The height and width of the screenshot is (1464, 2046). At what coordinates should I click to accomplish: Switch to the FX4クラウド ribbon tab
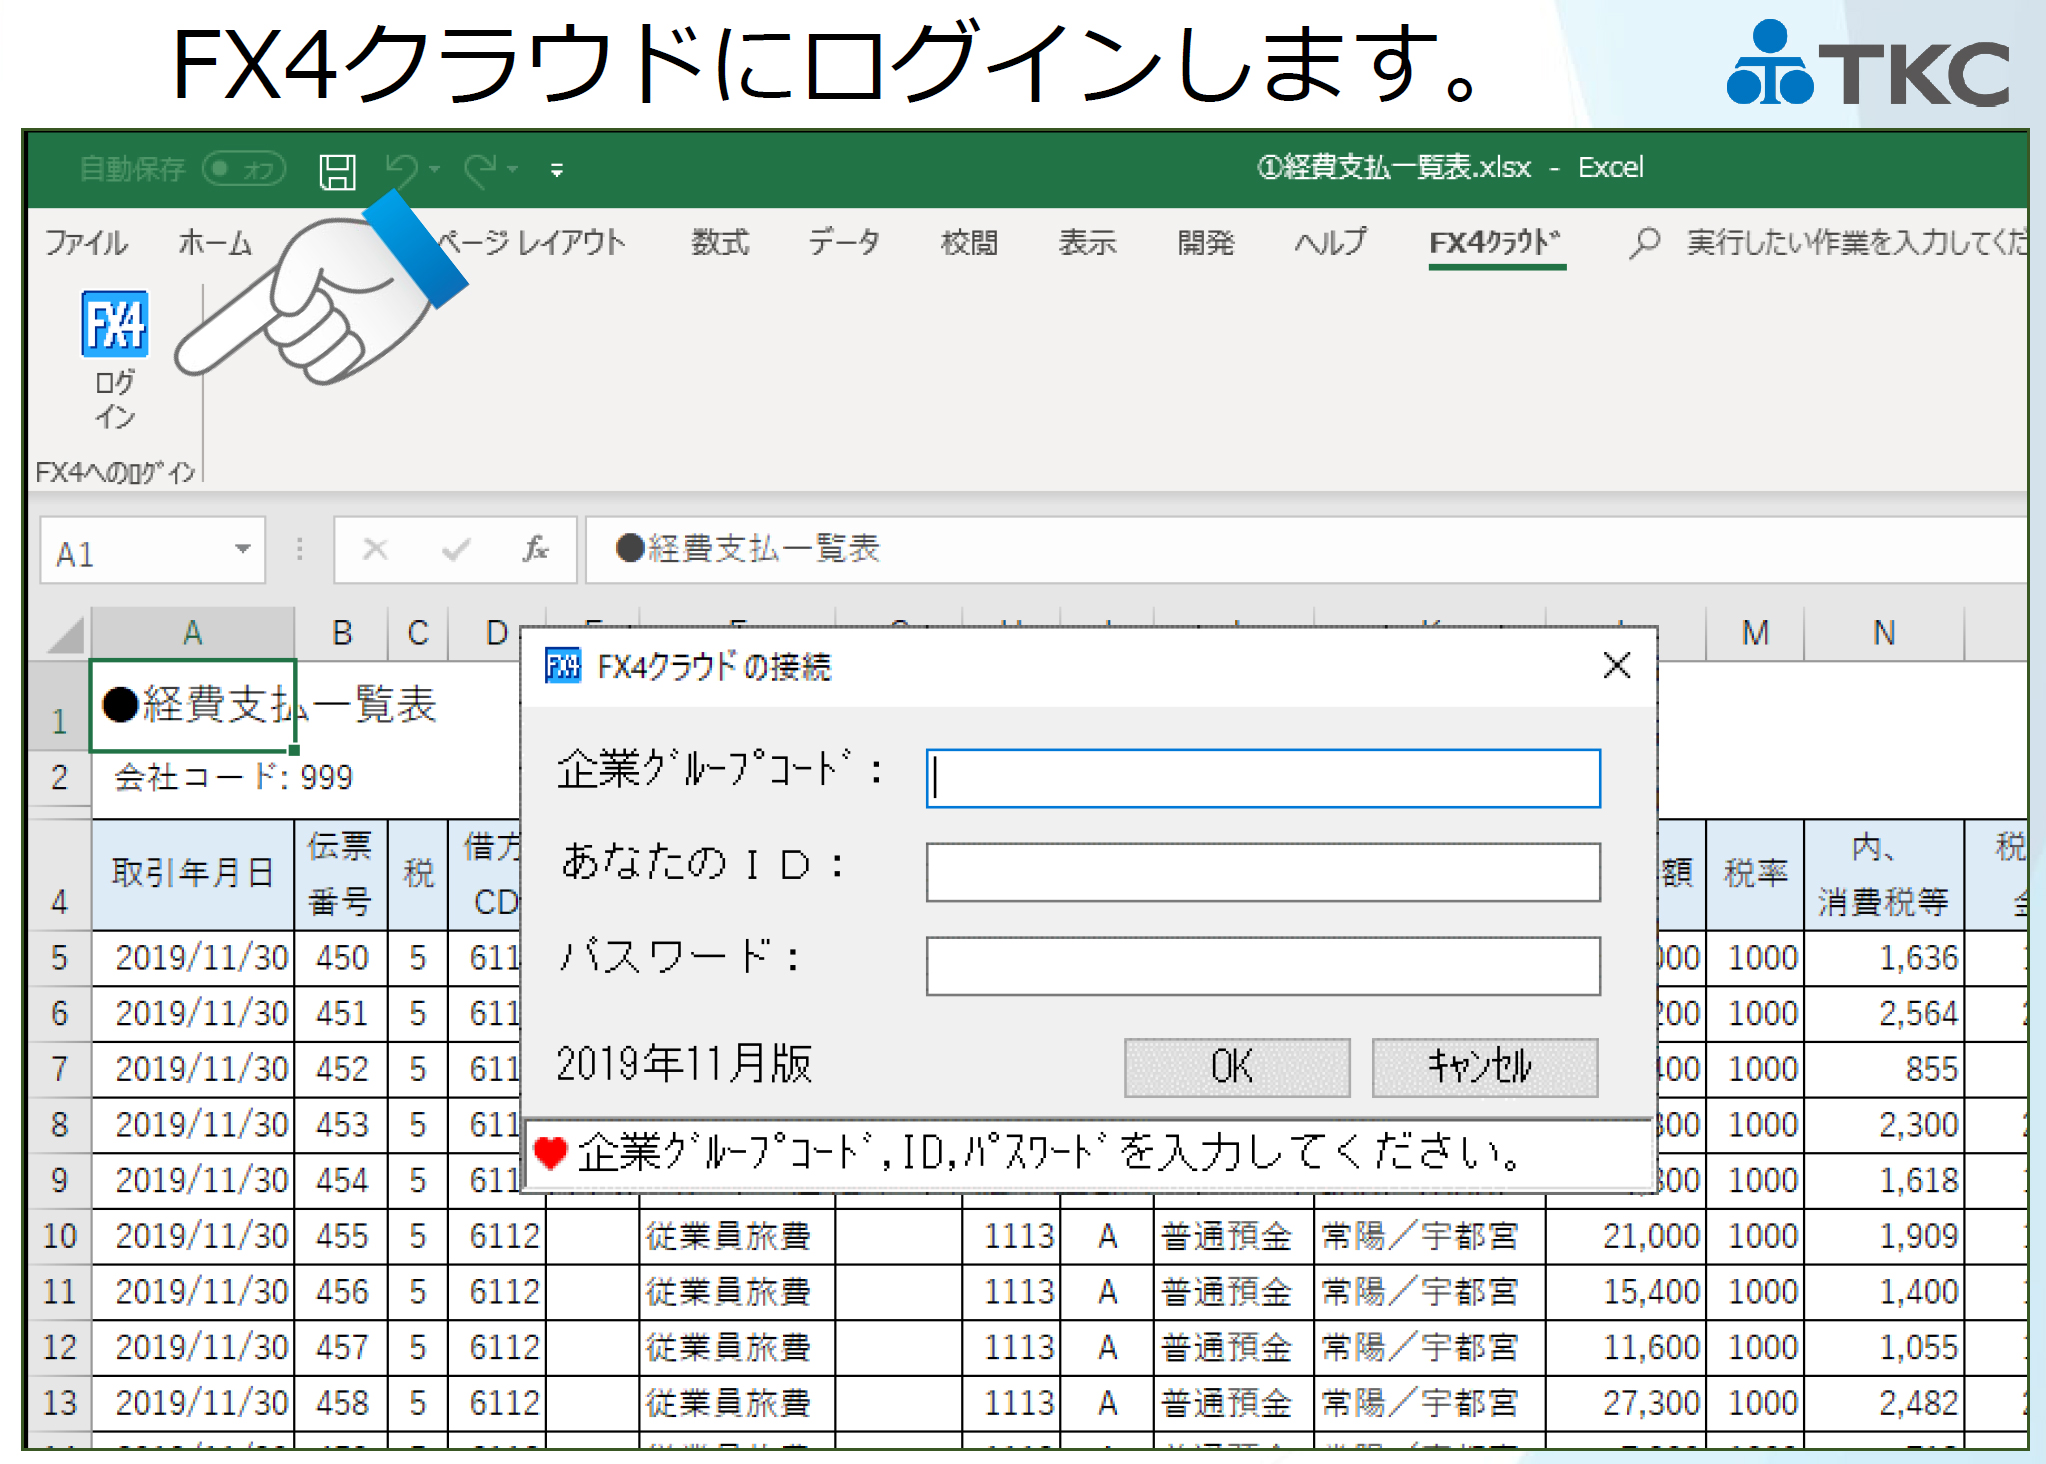(x=1493, y=242)
